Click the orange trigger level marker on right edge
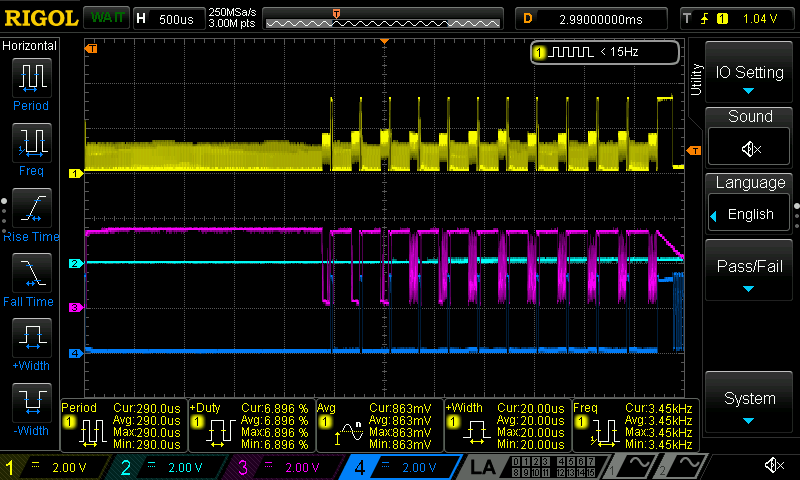 coord(693,150)
